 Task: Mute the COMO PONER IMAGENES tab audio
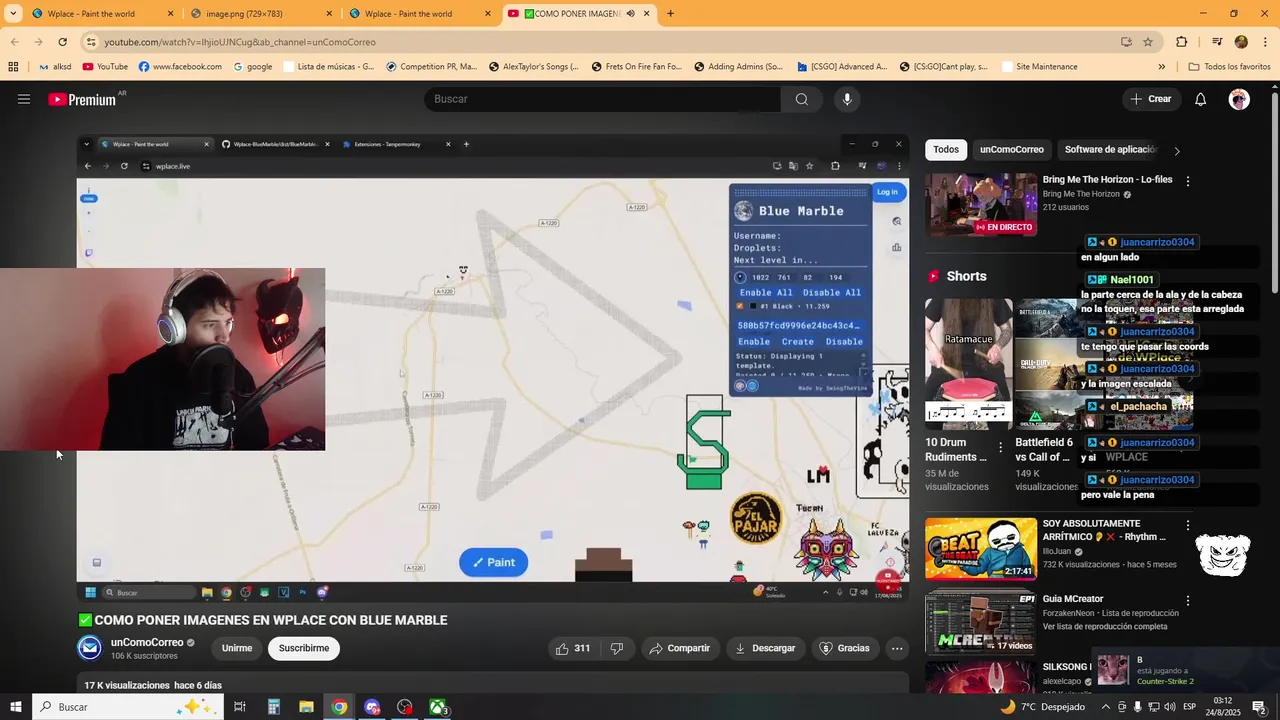click(x=630, y=14)
